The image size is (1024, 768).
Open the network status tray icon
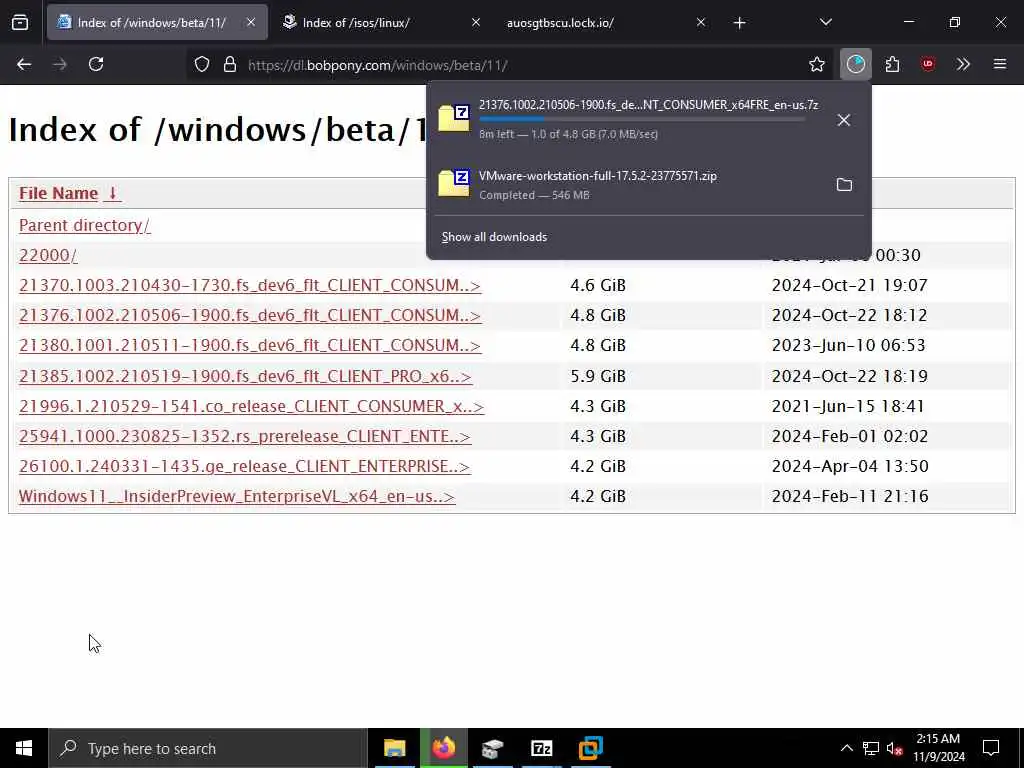click(x=871, y=748)
